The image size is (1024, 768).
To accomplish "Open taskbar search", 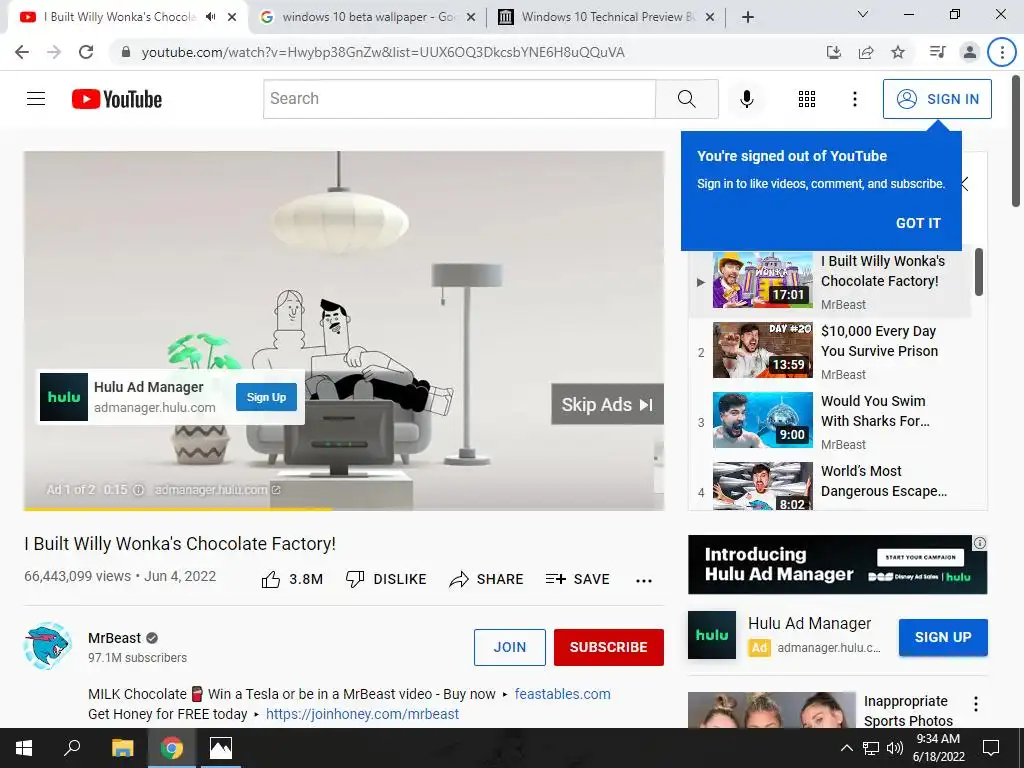I will [72, 748].
